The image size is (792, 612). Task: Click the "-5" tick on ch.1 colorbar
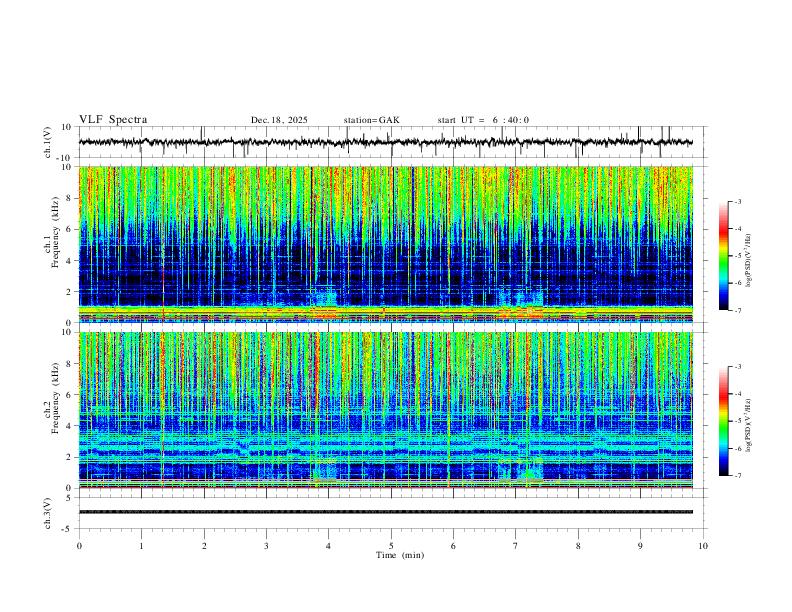tap(738, 256)
